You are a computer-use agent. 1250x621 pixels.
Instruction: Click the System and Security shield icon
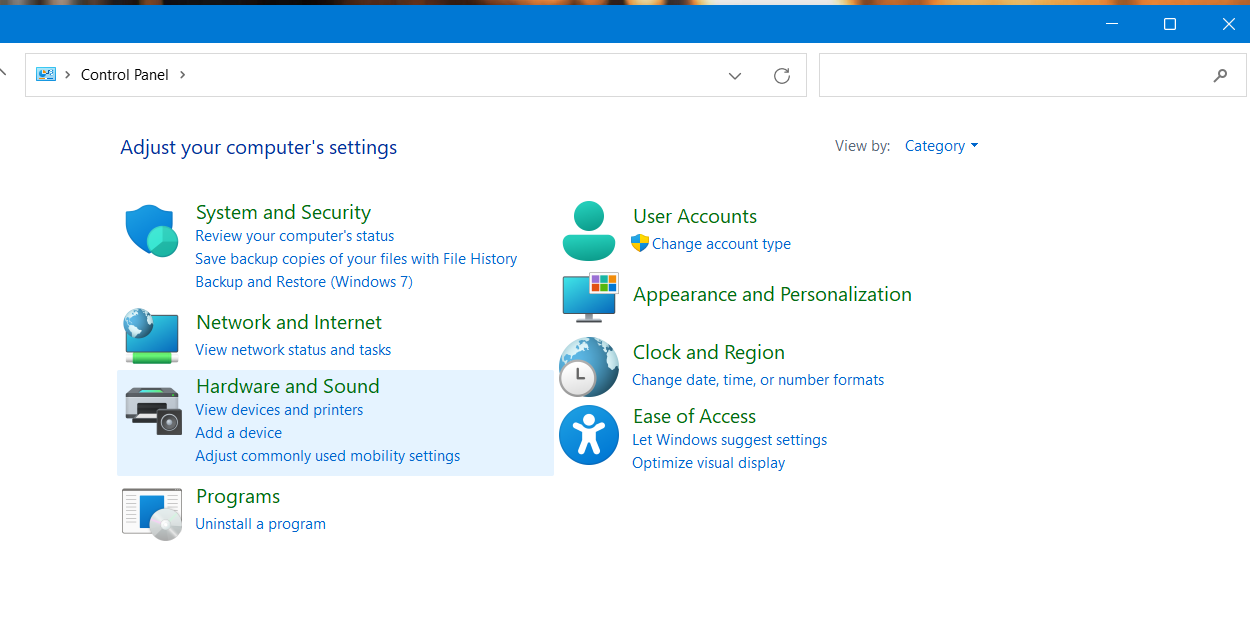click(x=152, y=231)
